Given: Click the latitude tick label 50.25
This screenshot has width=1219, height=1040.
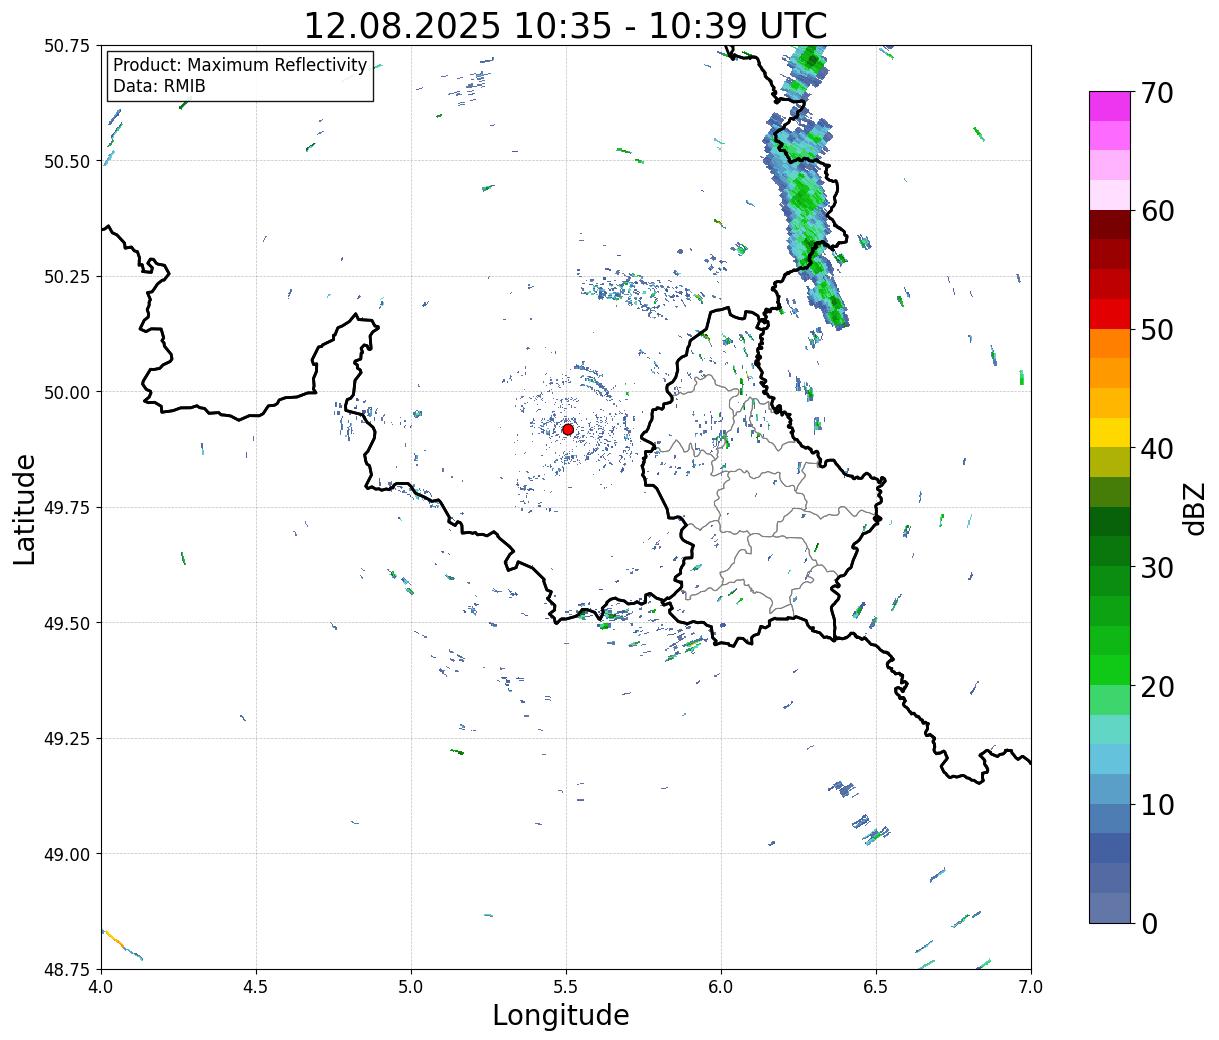Looking at the screenshot, I should [67, 276].
